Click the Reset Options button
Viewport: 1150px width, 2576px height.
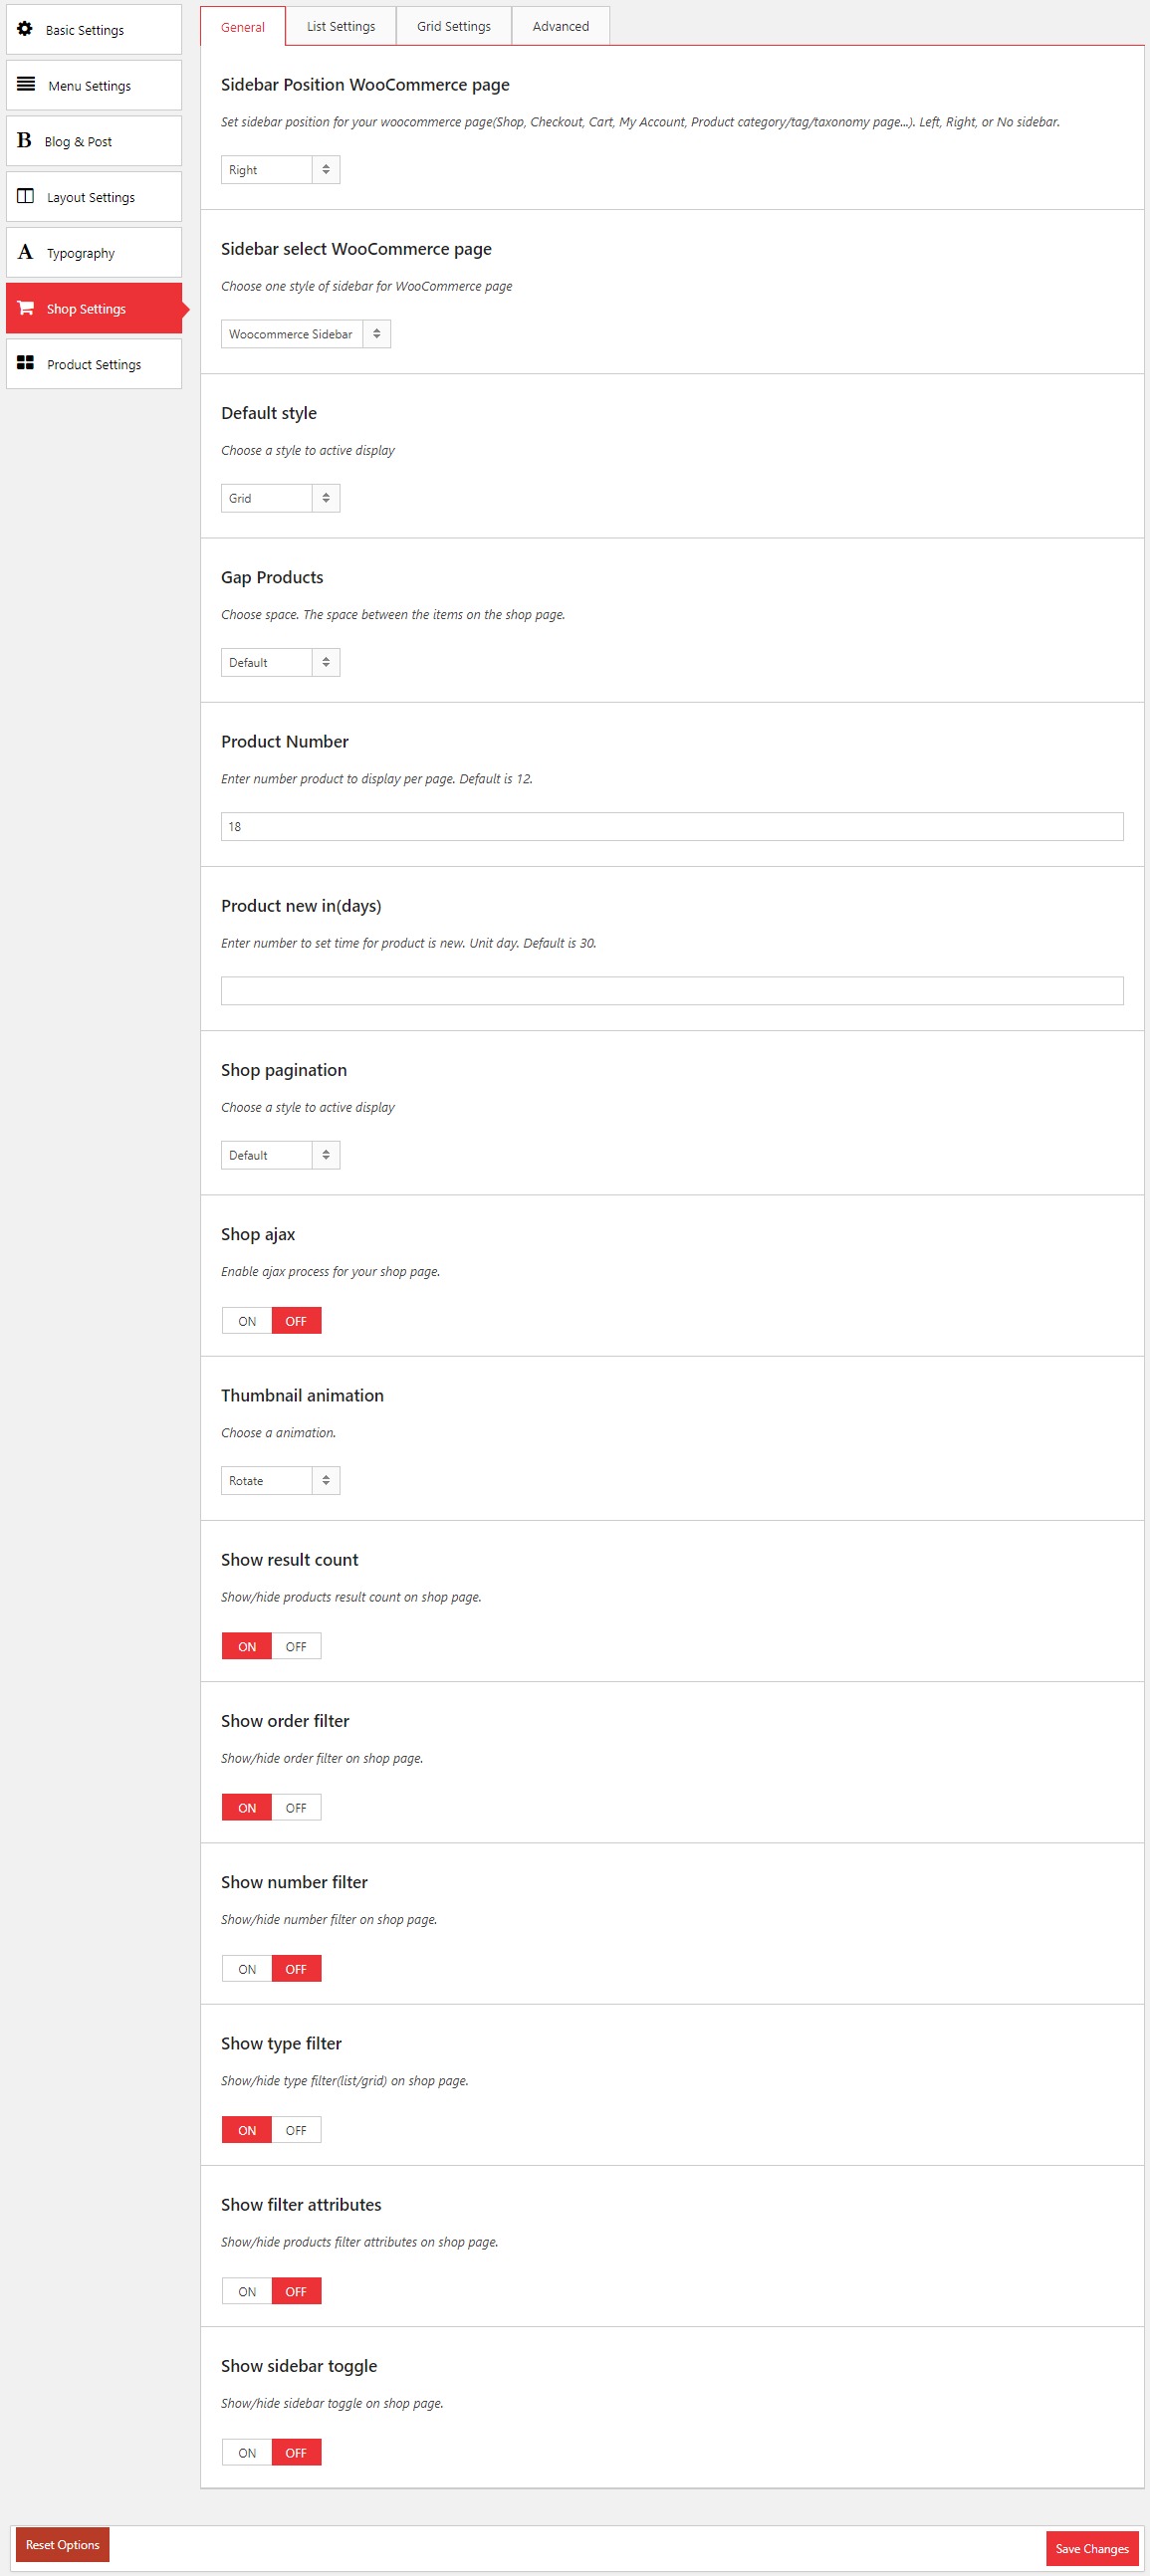63,2545
